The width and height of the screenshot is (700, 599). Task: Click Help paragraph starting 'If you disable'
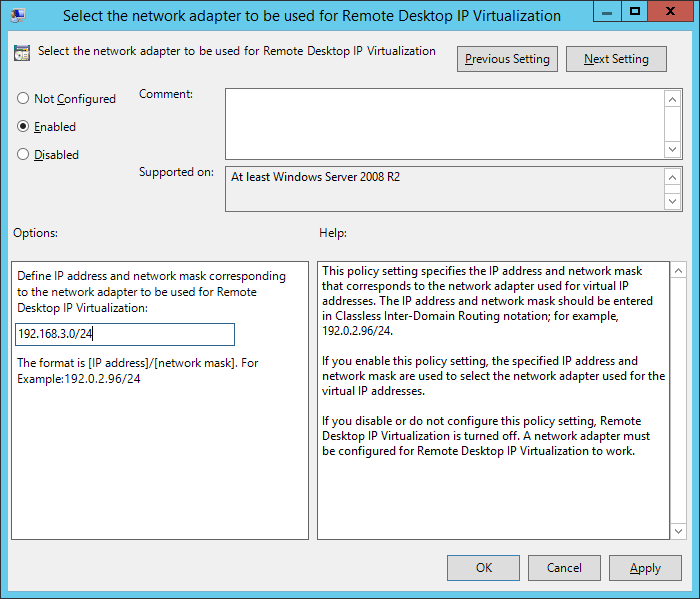tap(486, 436)
